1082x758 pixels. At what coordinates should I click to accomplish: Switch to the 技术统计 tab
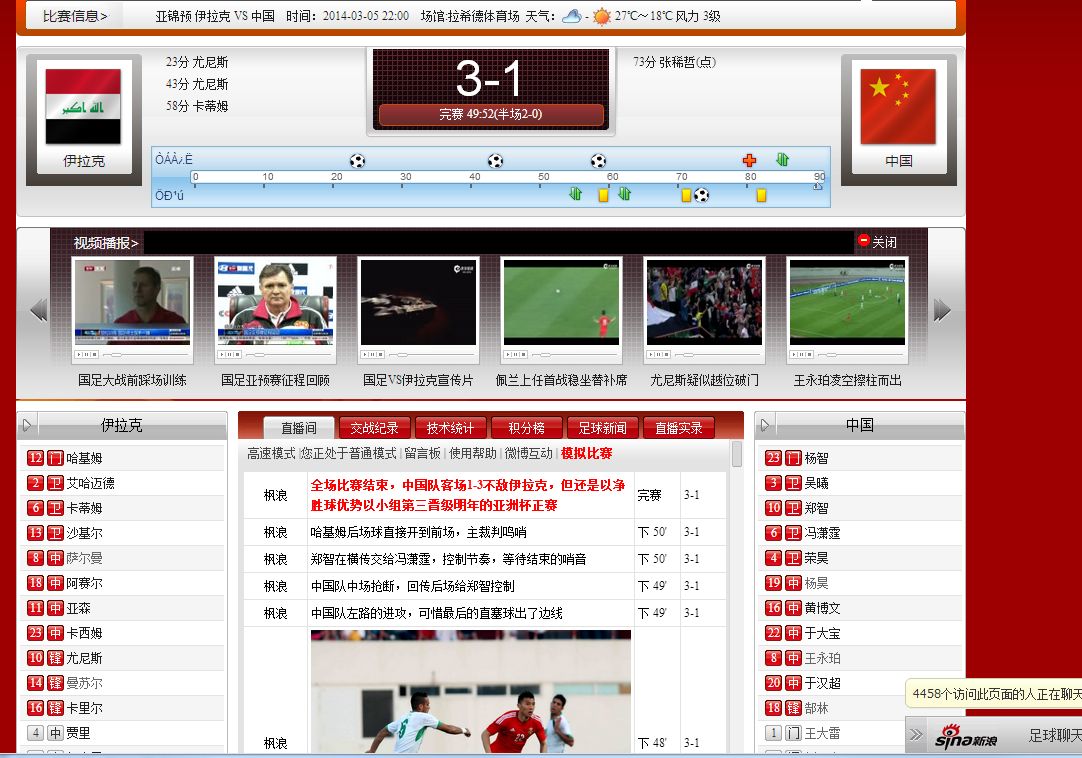coord(450,427)
